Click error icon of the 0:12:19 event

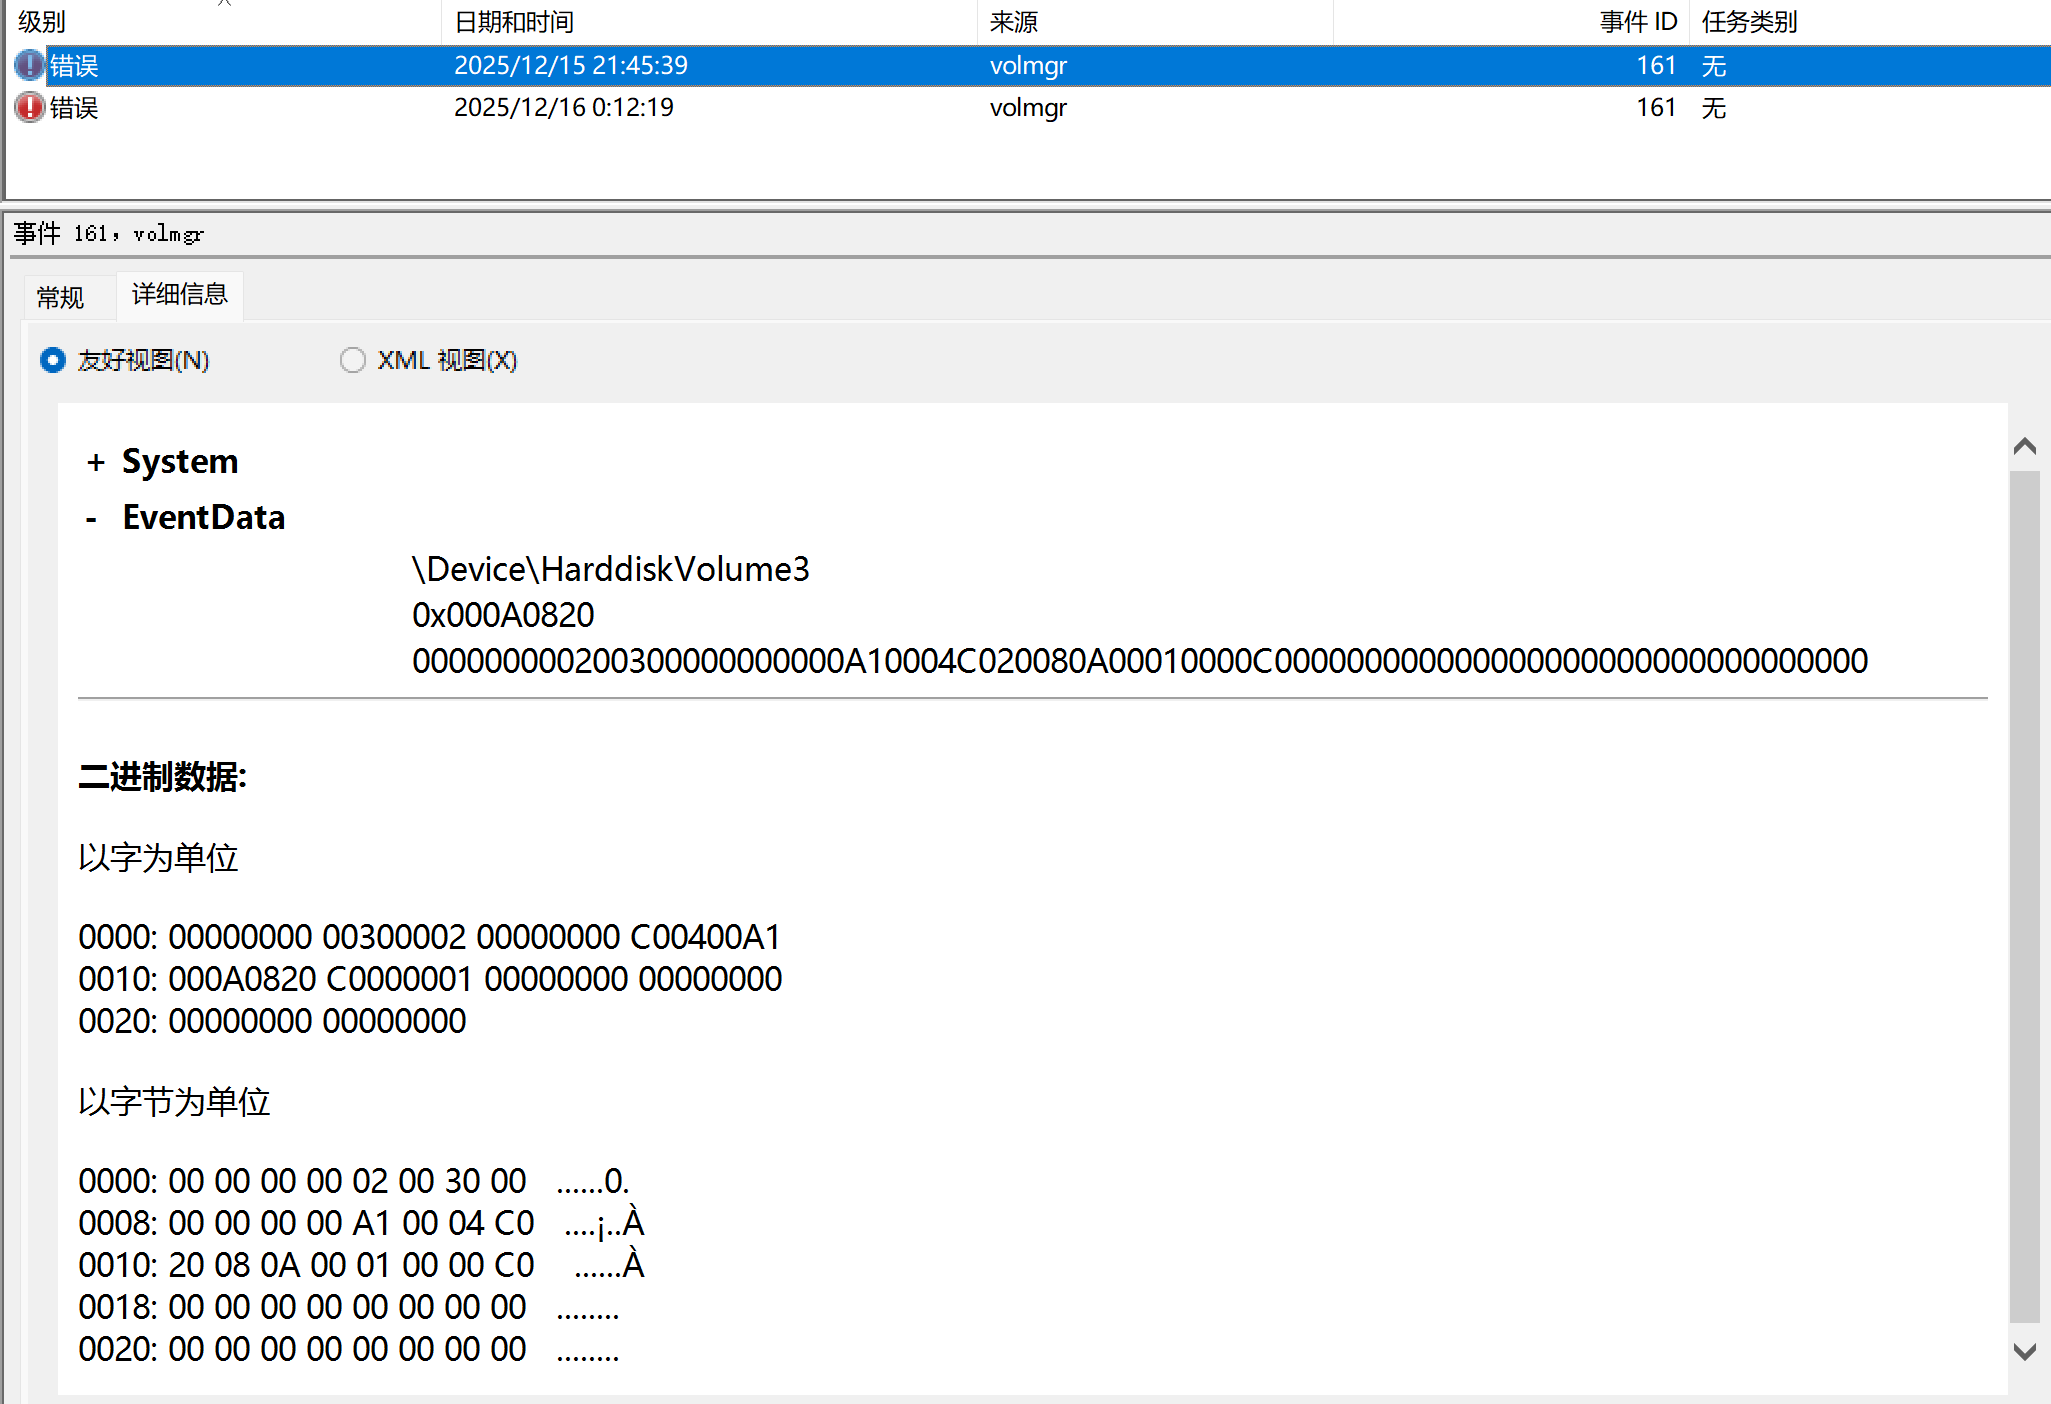pyautogui.click(x=29, y=107)
